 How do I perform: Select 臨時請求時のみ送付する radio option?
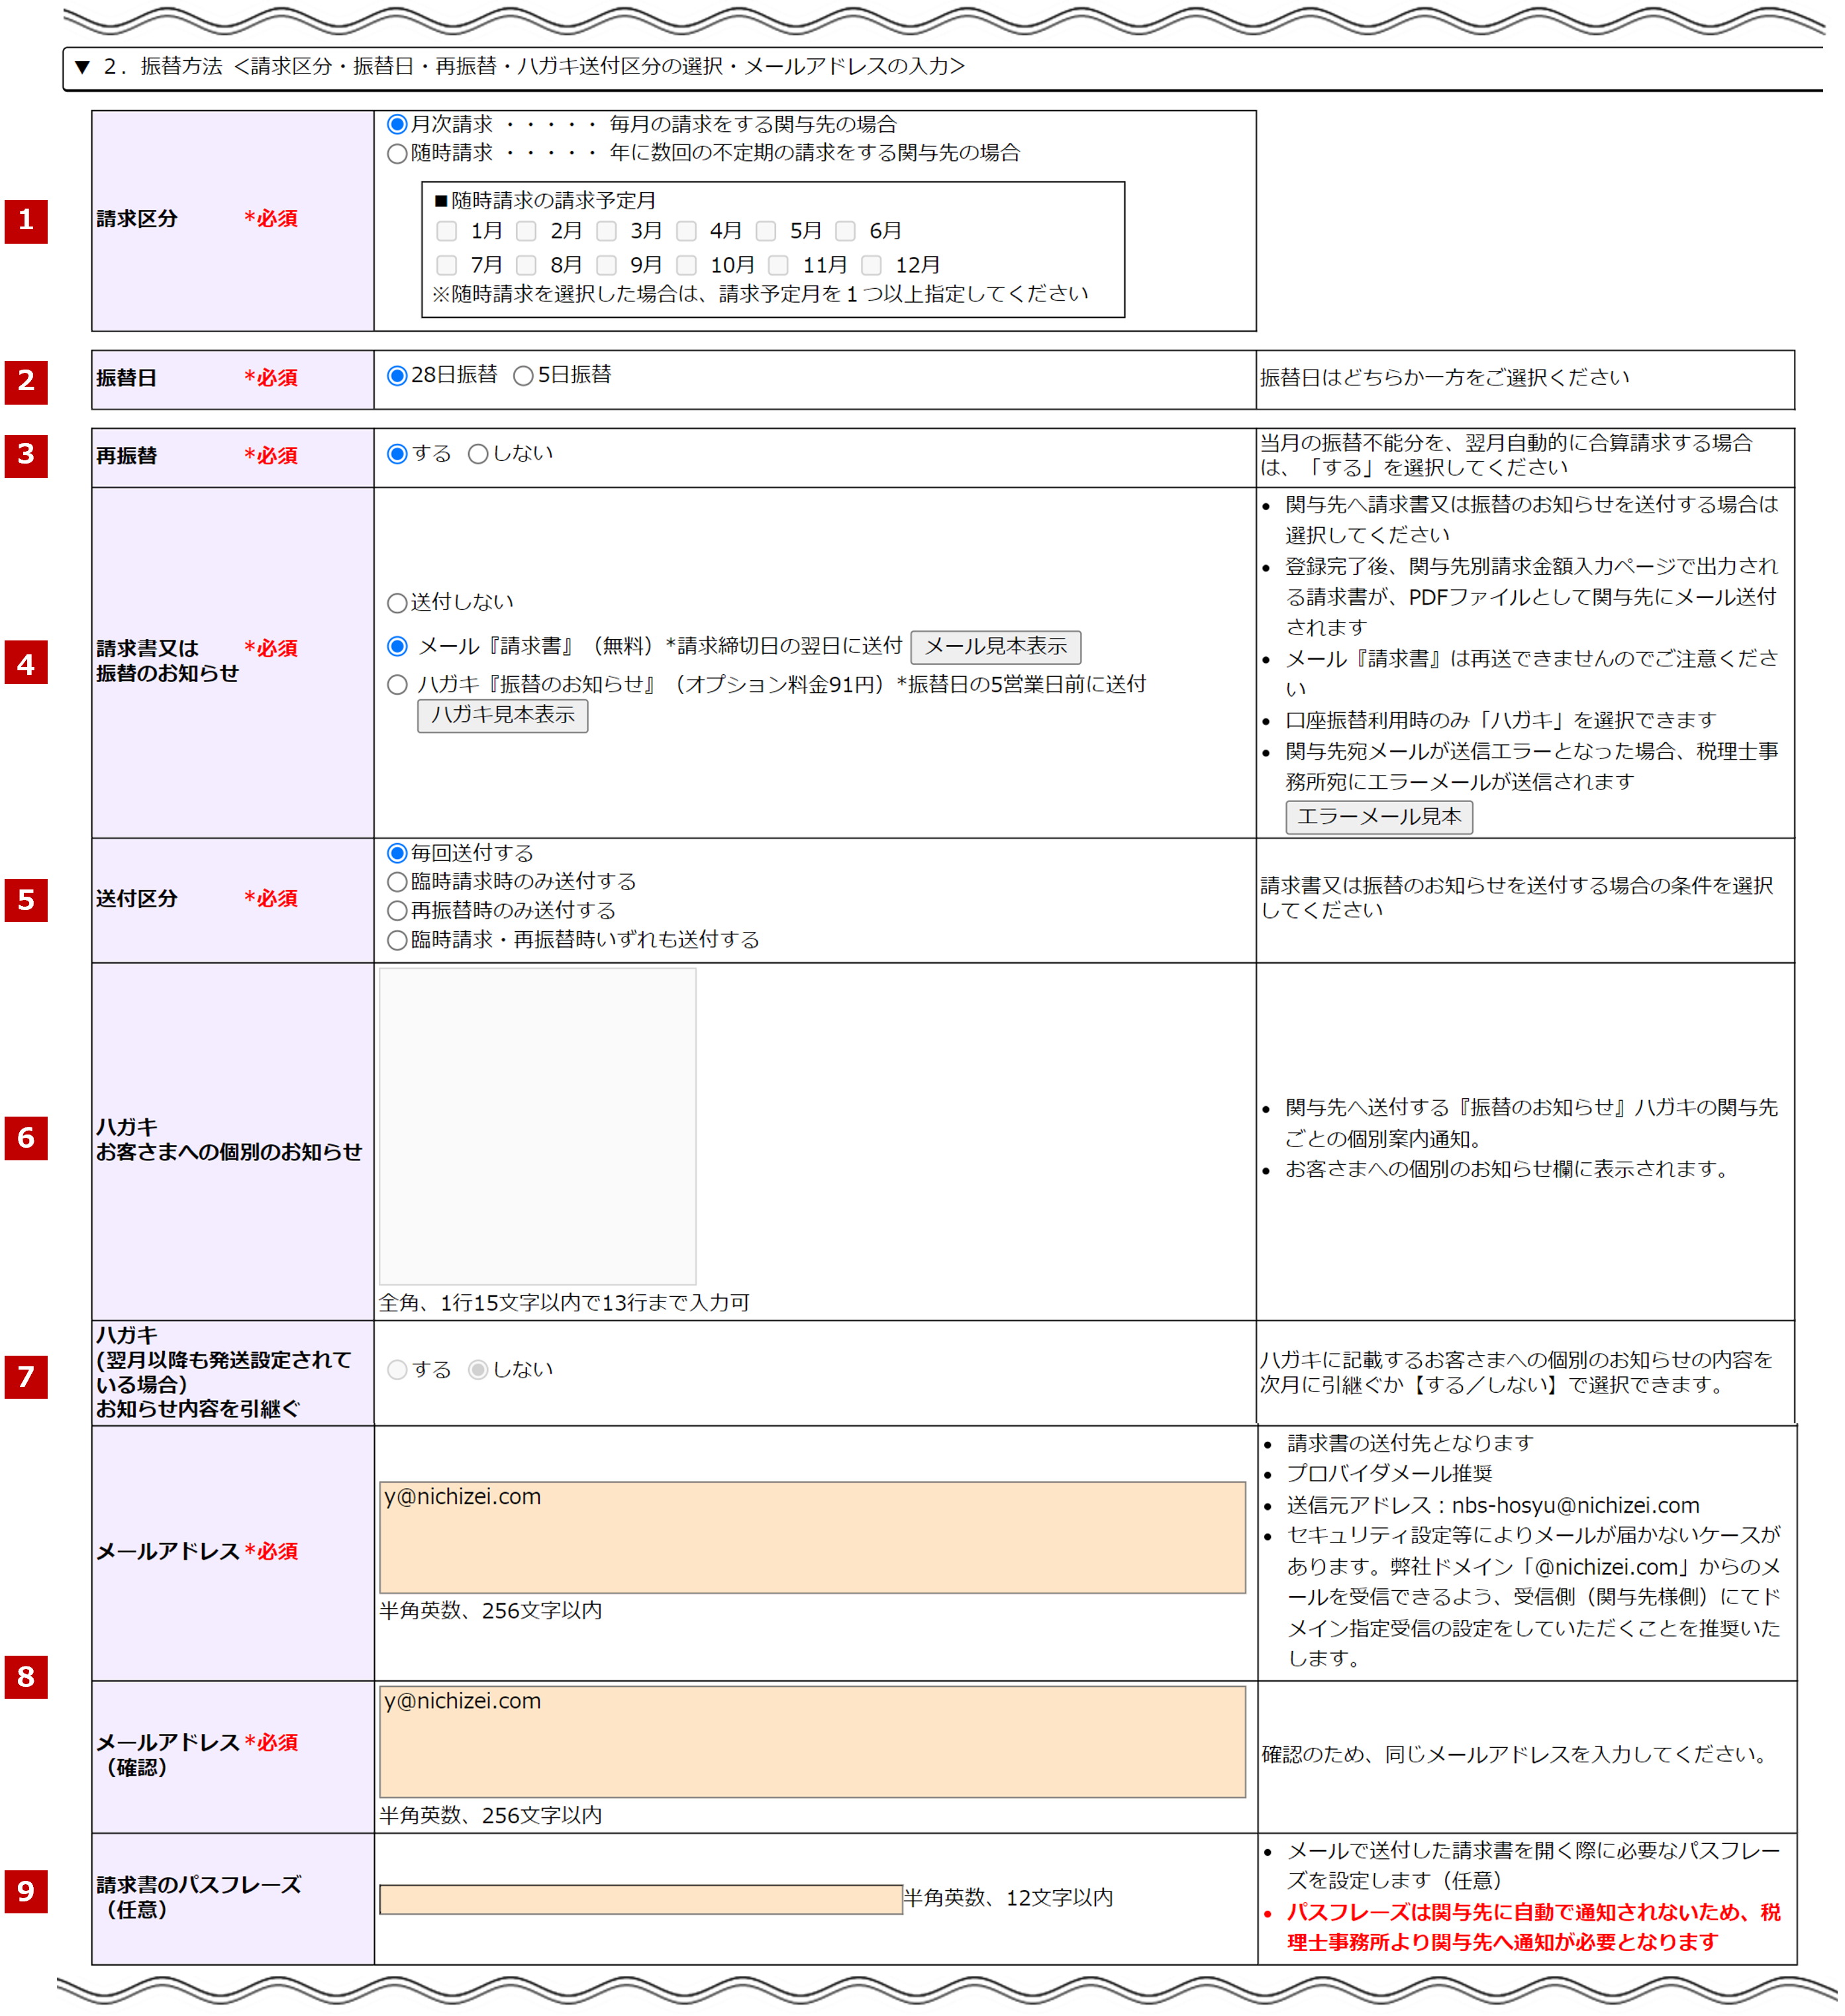(x=397, y=882)
